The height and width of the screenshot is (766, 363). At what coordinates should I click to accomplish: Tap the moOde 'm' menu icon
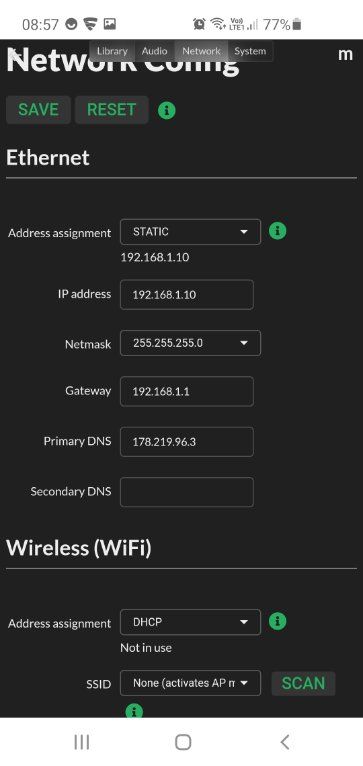coord(345,54)
